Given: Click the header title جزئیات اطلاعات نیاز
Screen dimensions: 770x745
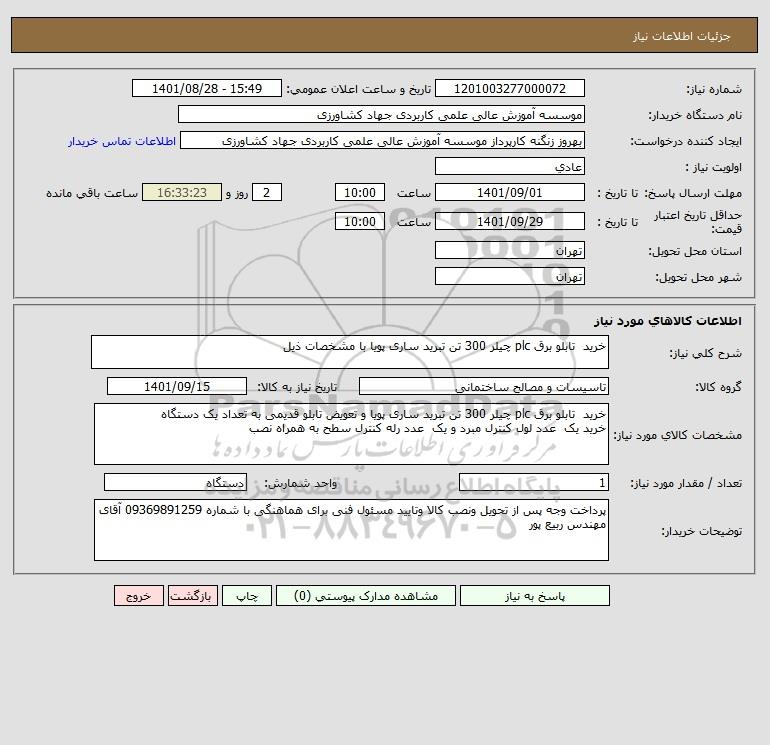Looking at the screenshot, I should pos(682,36).
